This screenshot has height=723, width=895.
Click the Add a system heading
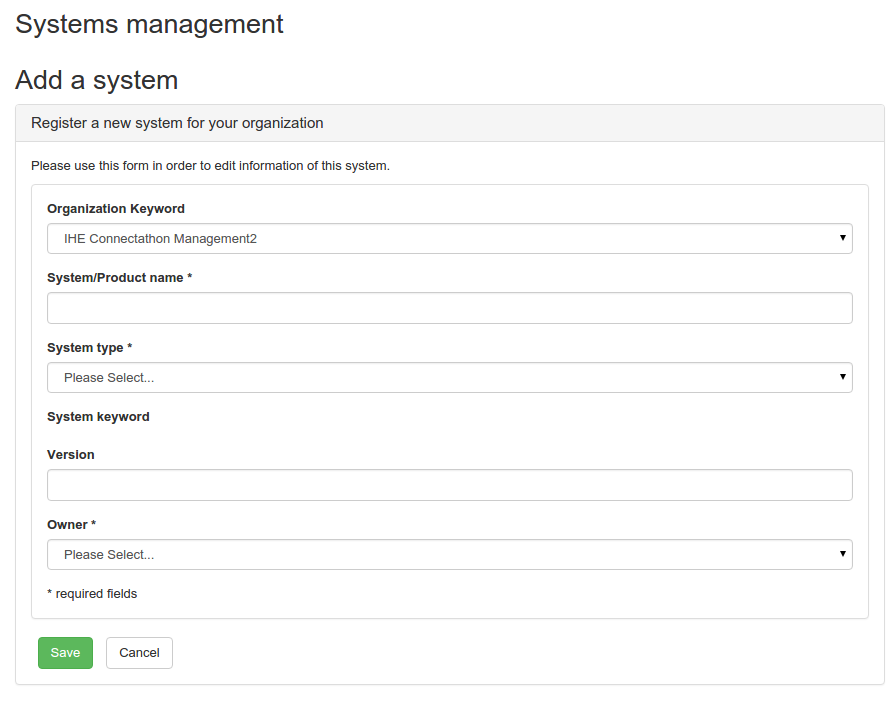[x=96, y=80]
